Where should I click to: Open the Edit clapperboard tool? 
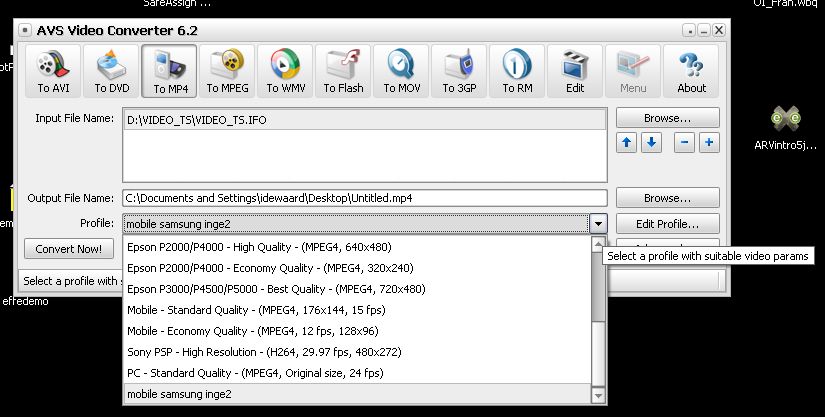pyautogui.click(x=575, y=71)
